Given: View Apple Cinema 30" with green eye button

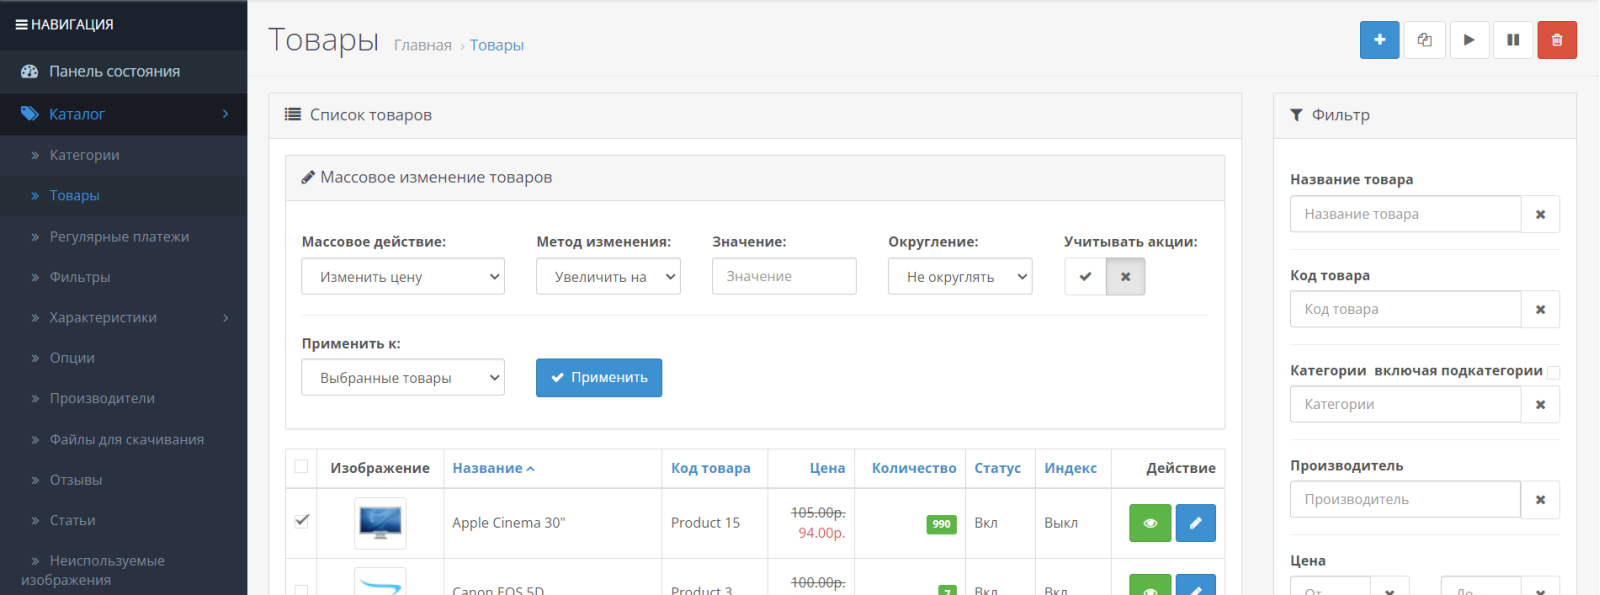Looking at the screenshot, I should coord(1150,523).
